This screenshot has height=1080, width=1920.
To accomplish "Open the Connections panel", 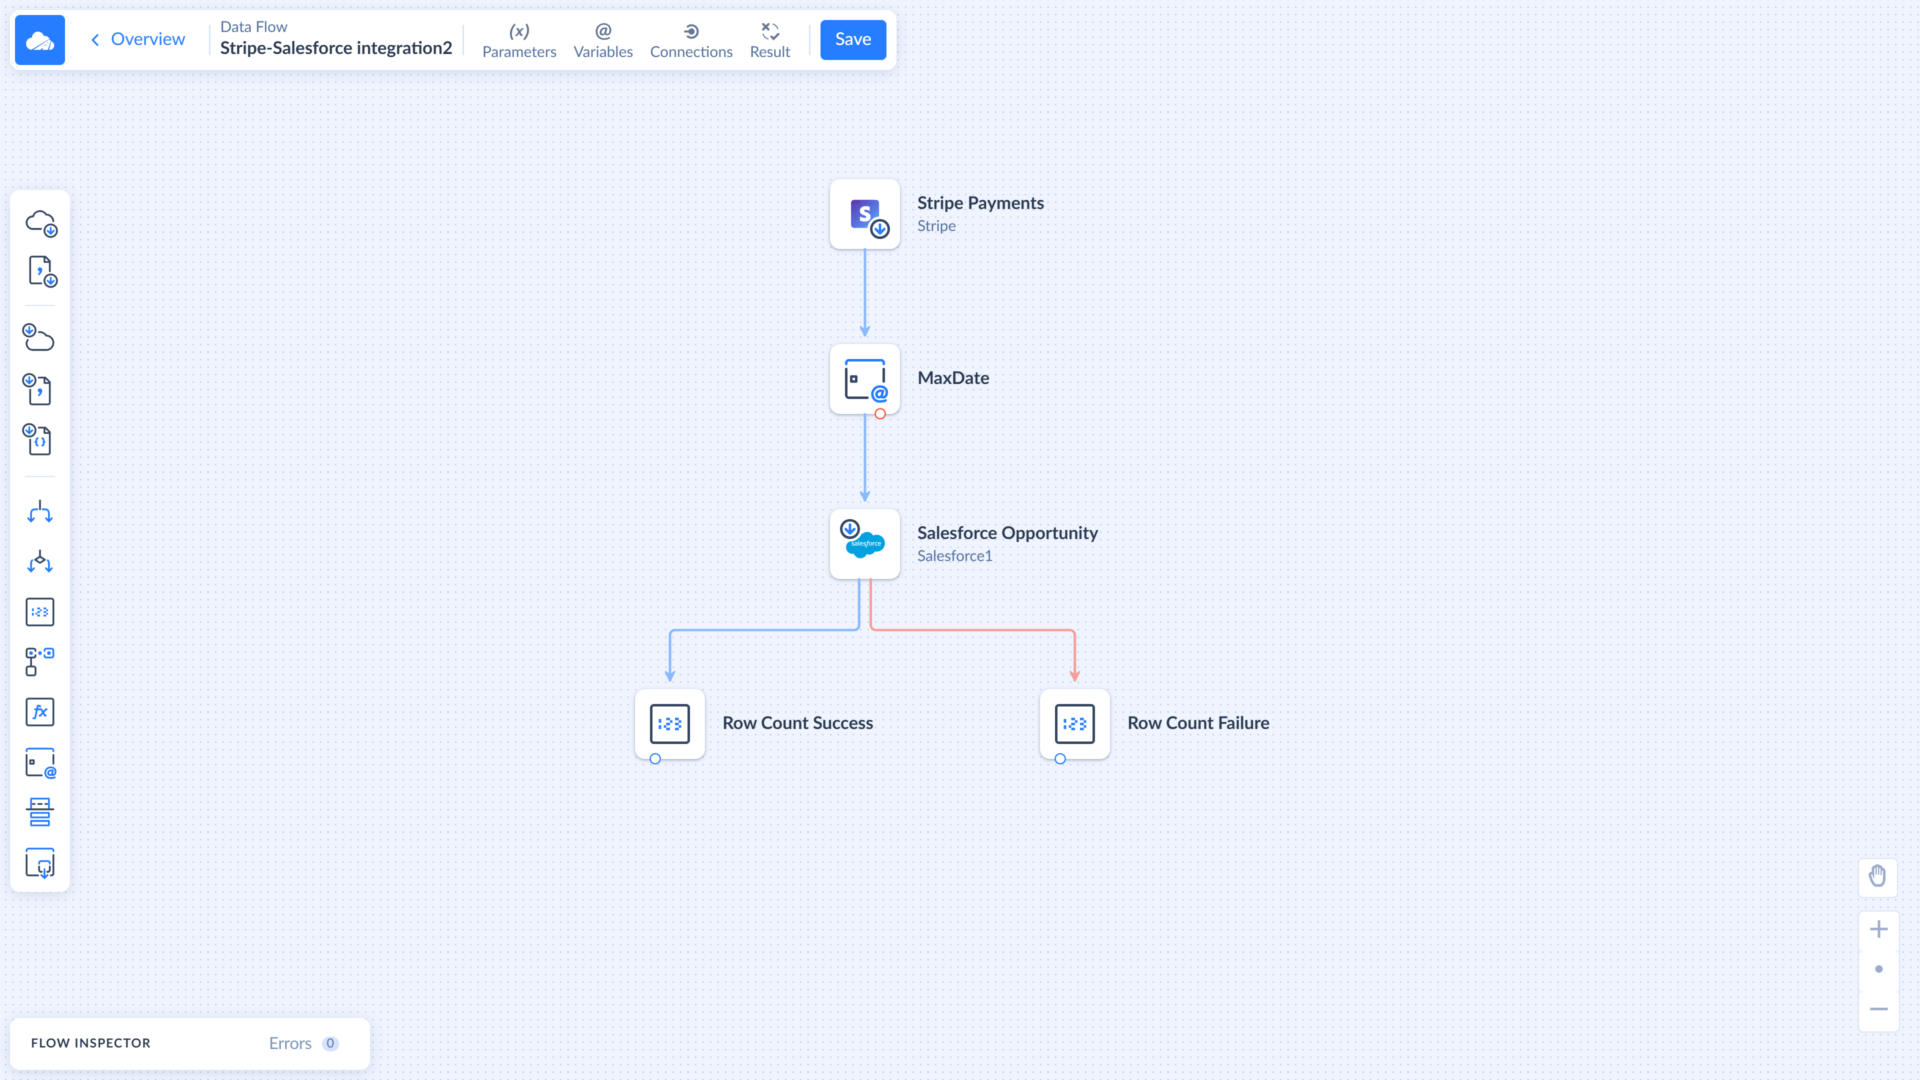I will click(x=691, y=40).
